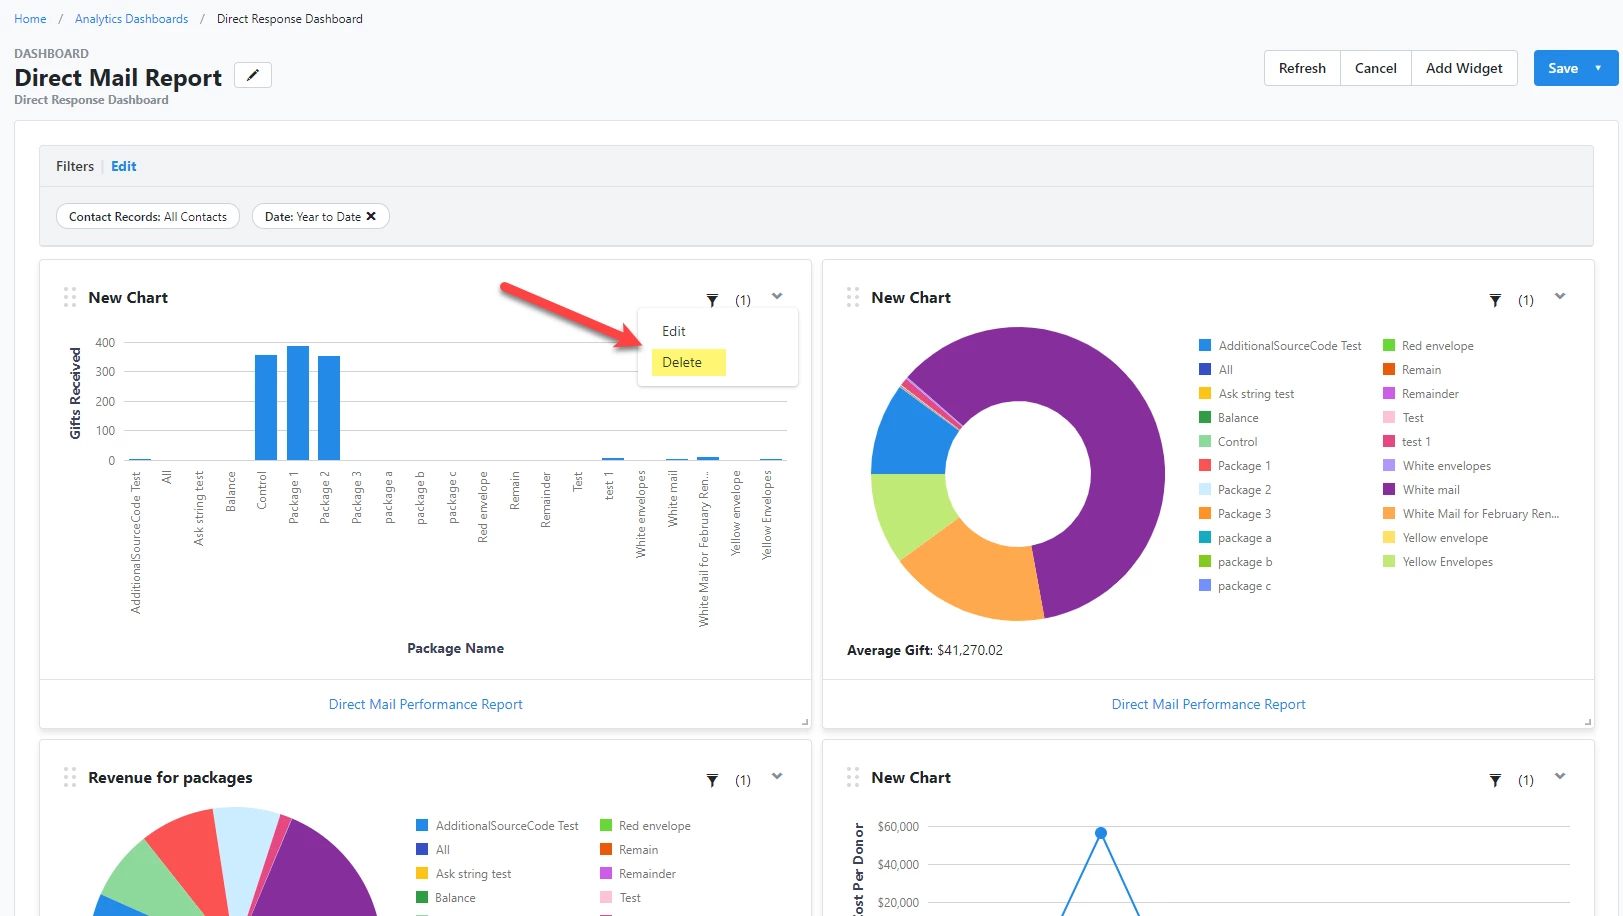The width and height of the screenshot is (1623, 916).
Task: Click filter funnel on cost per donor widget
Action: tap(1495, 780)
